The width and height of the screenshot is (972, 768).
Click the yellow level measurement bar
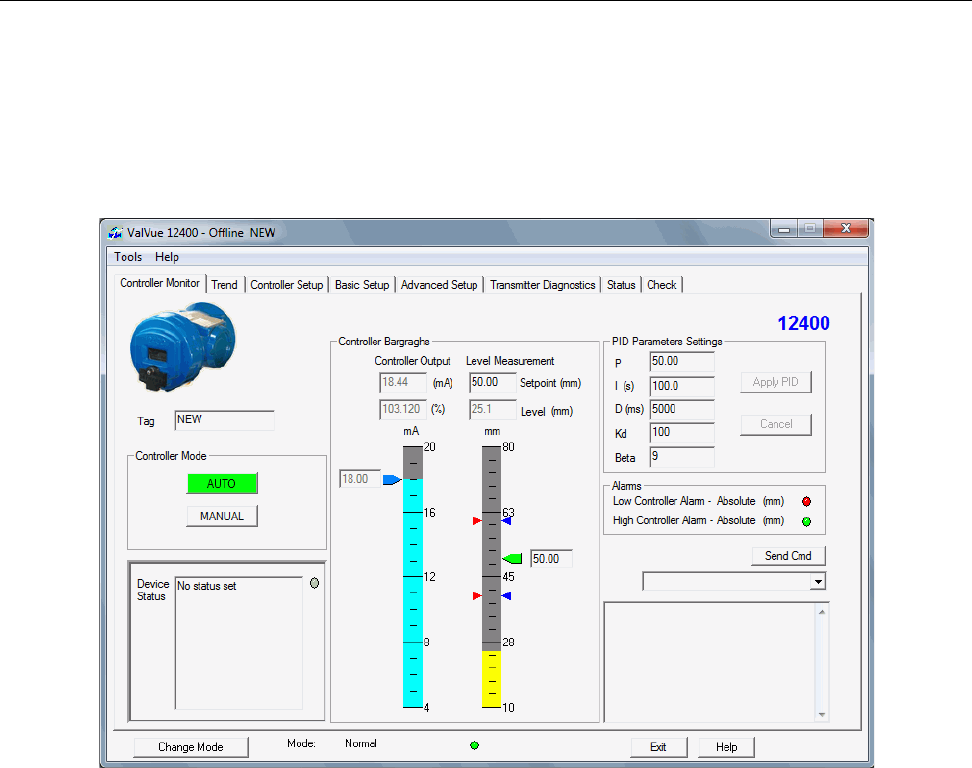pyautogui.click(x=492, y=679)
